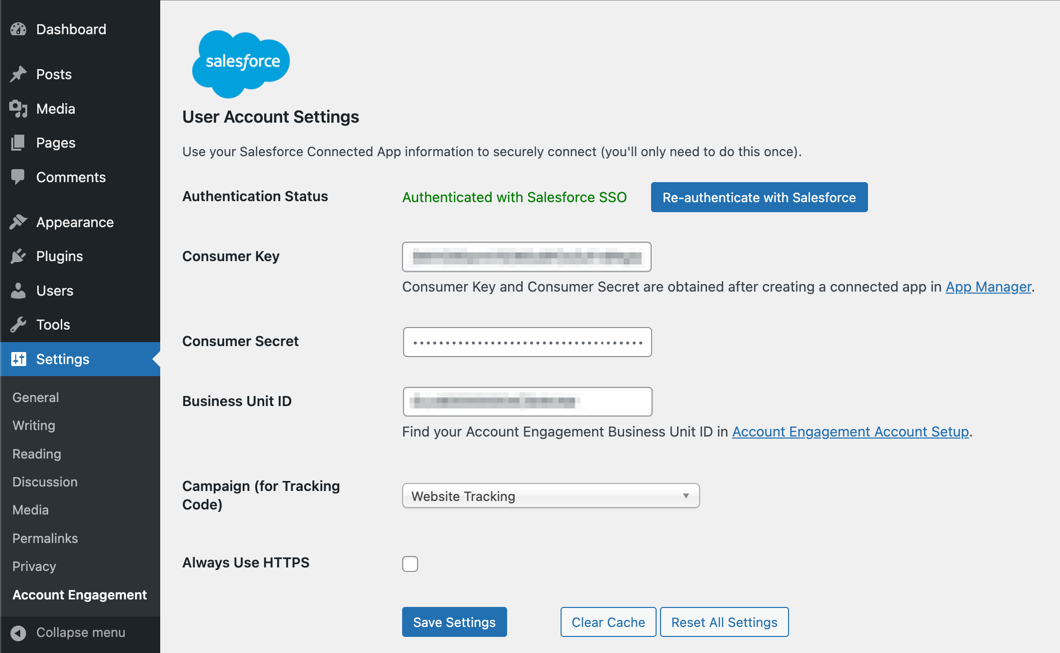
Task: Click the Dashboard gauge icon
Action: pos(18,29)
